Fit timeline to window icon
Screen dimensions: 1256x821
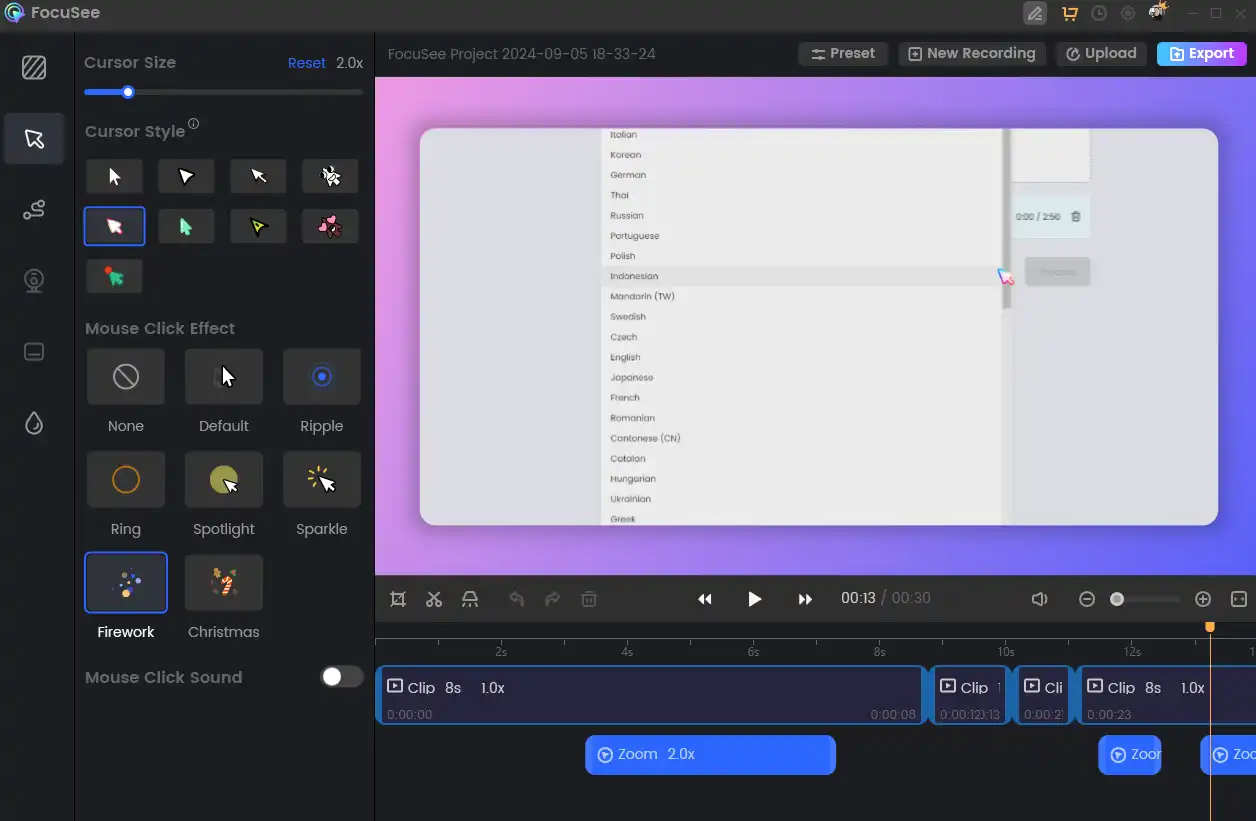[x=1239, y=599]
